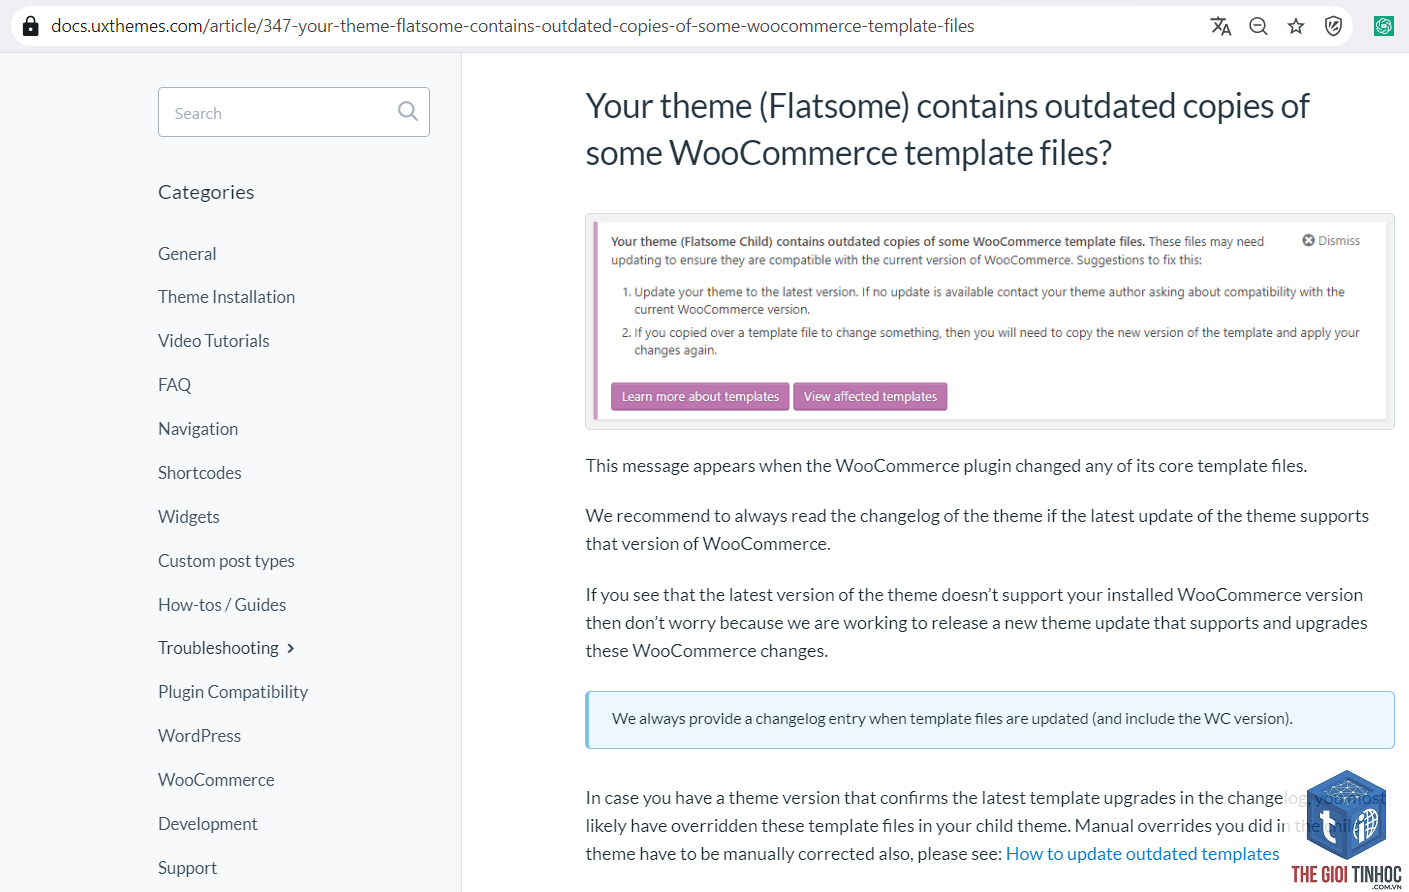Open the Widgets category
Viewport: 1409px width, 892px height.
pyautogui.click(x=189, y=517)
